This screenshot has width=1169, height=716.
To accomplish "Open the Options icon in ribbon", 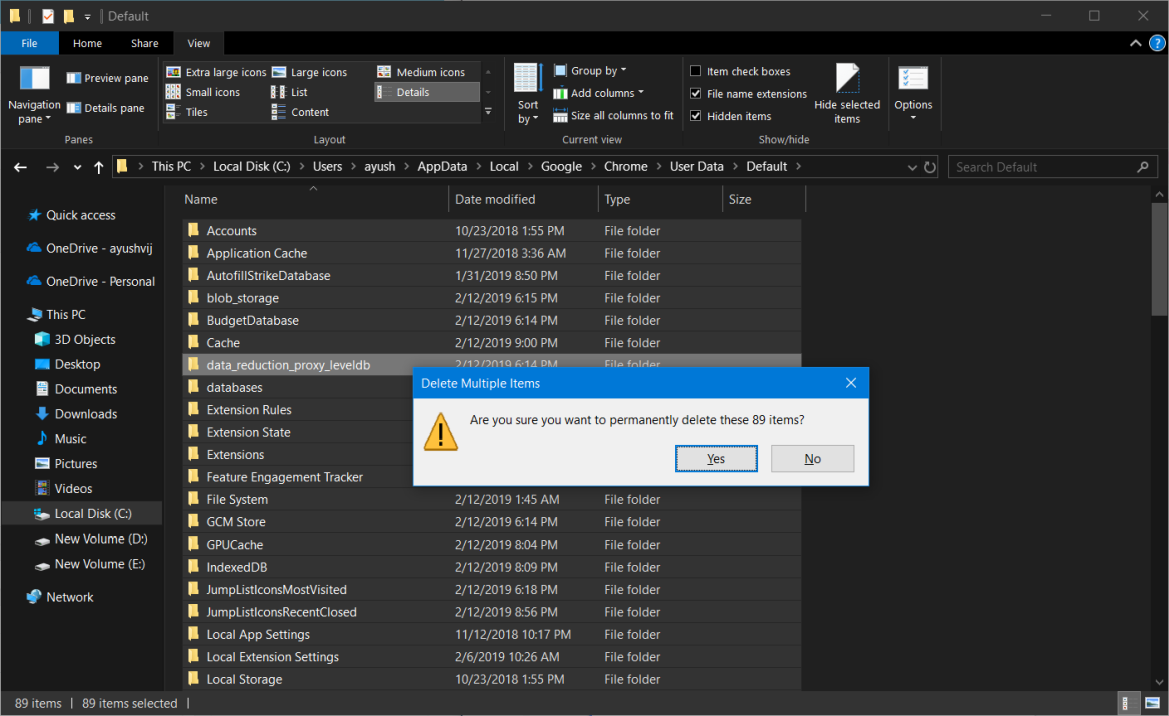I will (x=912, y=79).
